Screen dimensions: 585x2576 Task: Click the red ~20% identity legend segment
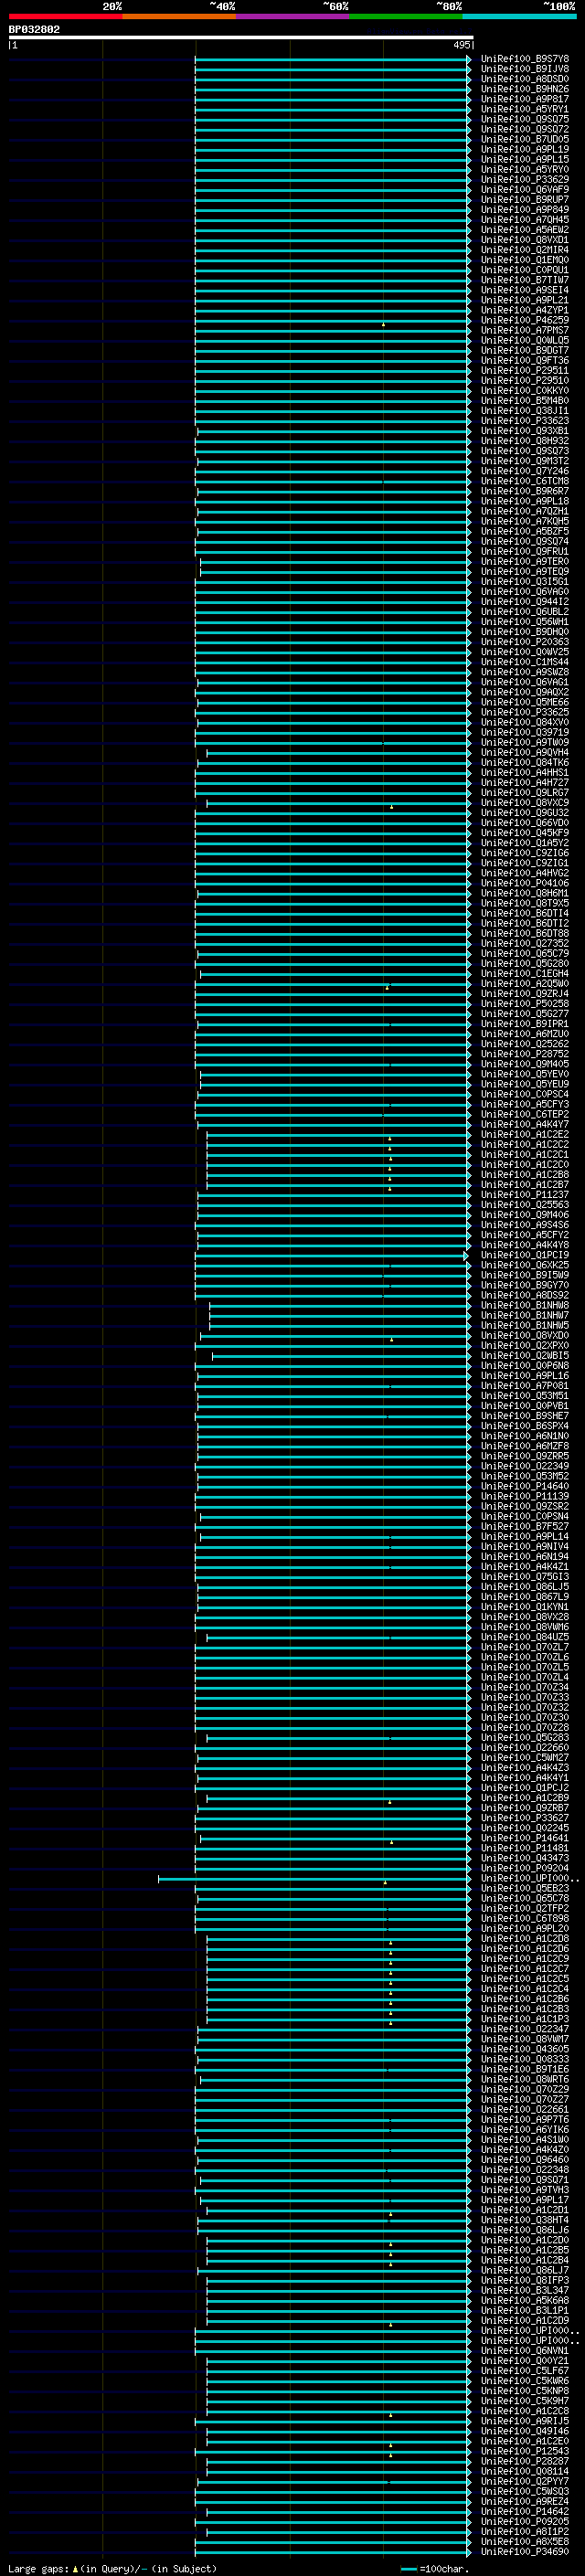[65, 16]
